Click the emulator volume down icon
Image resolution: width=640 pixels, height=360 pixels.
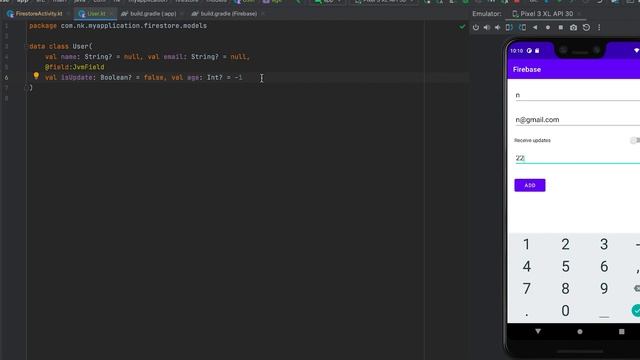click(498, 27)
